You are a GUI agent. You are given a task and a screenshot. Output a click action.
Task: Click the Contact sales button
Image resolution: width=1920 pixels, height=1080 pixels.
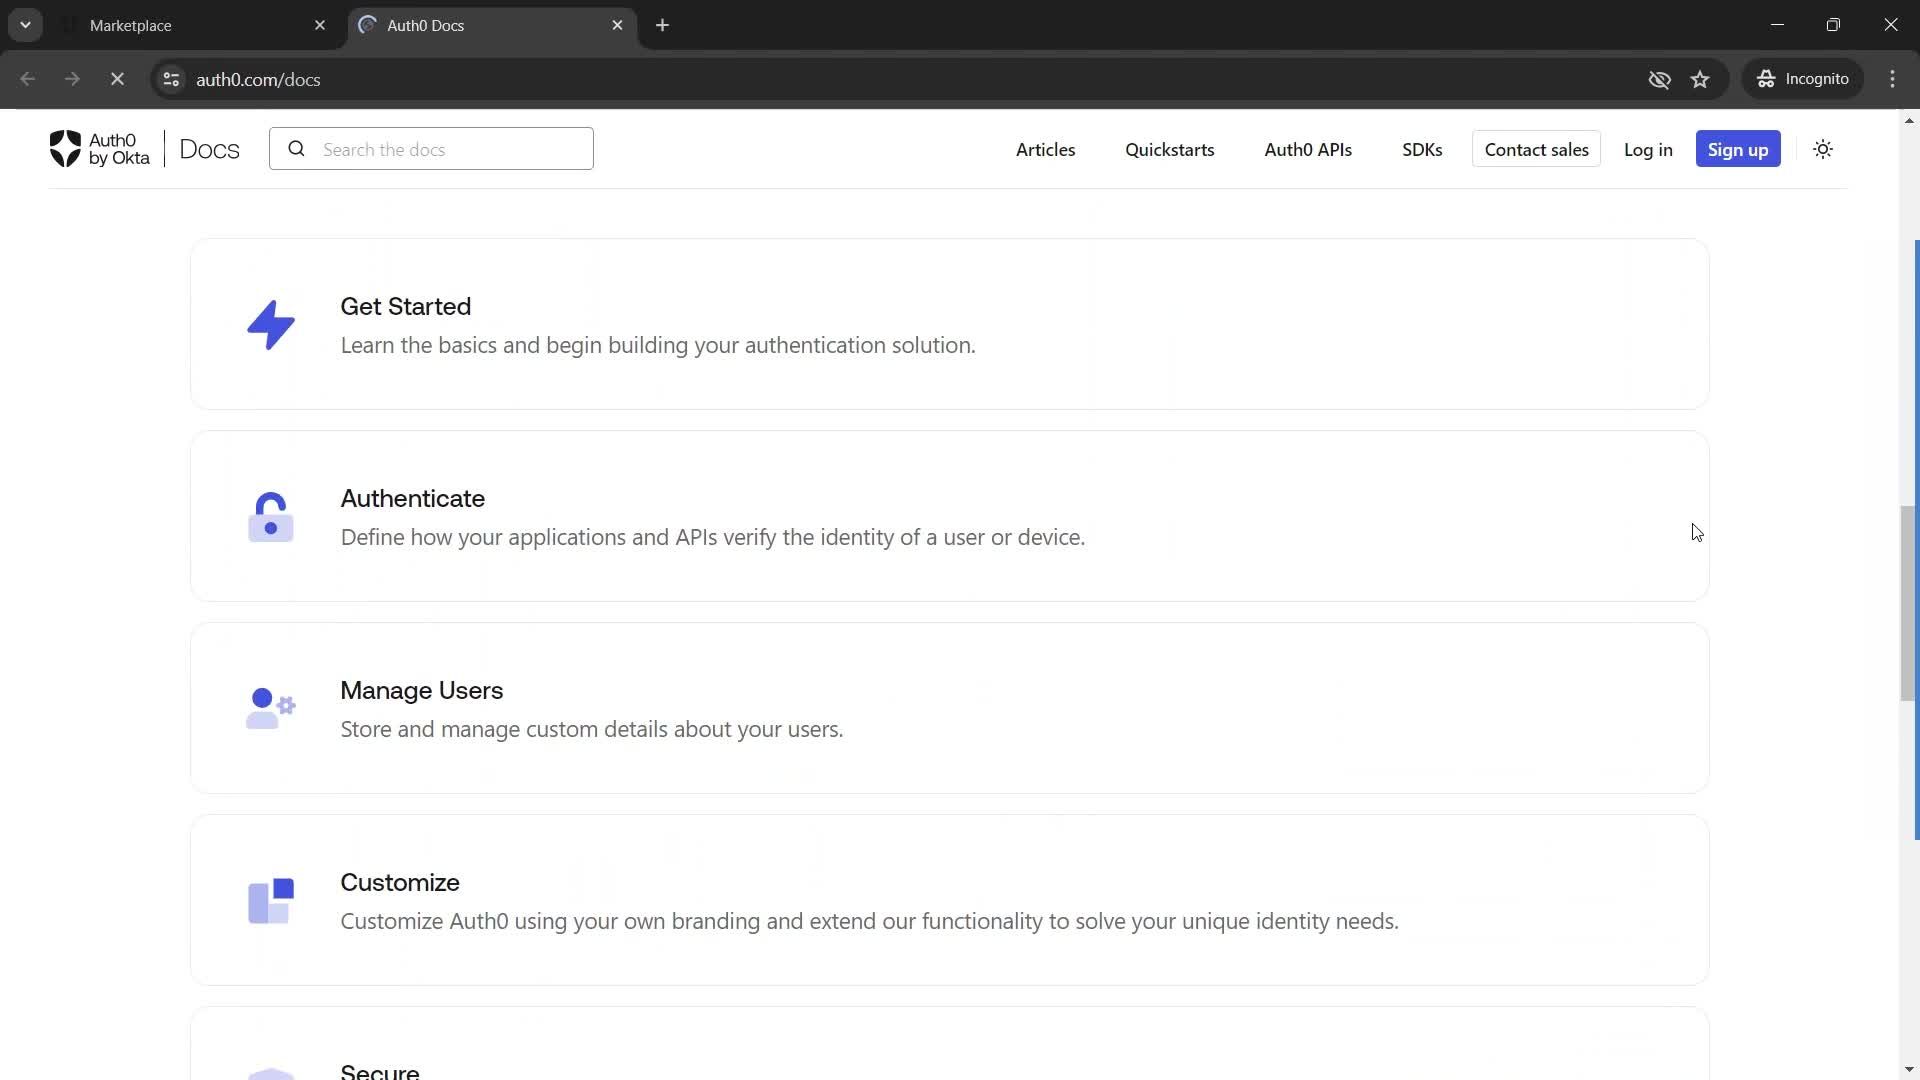(x=1536, y=149)
